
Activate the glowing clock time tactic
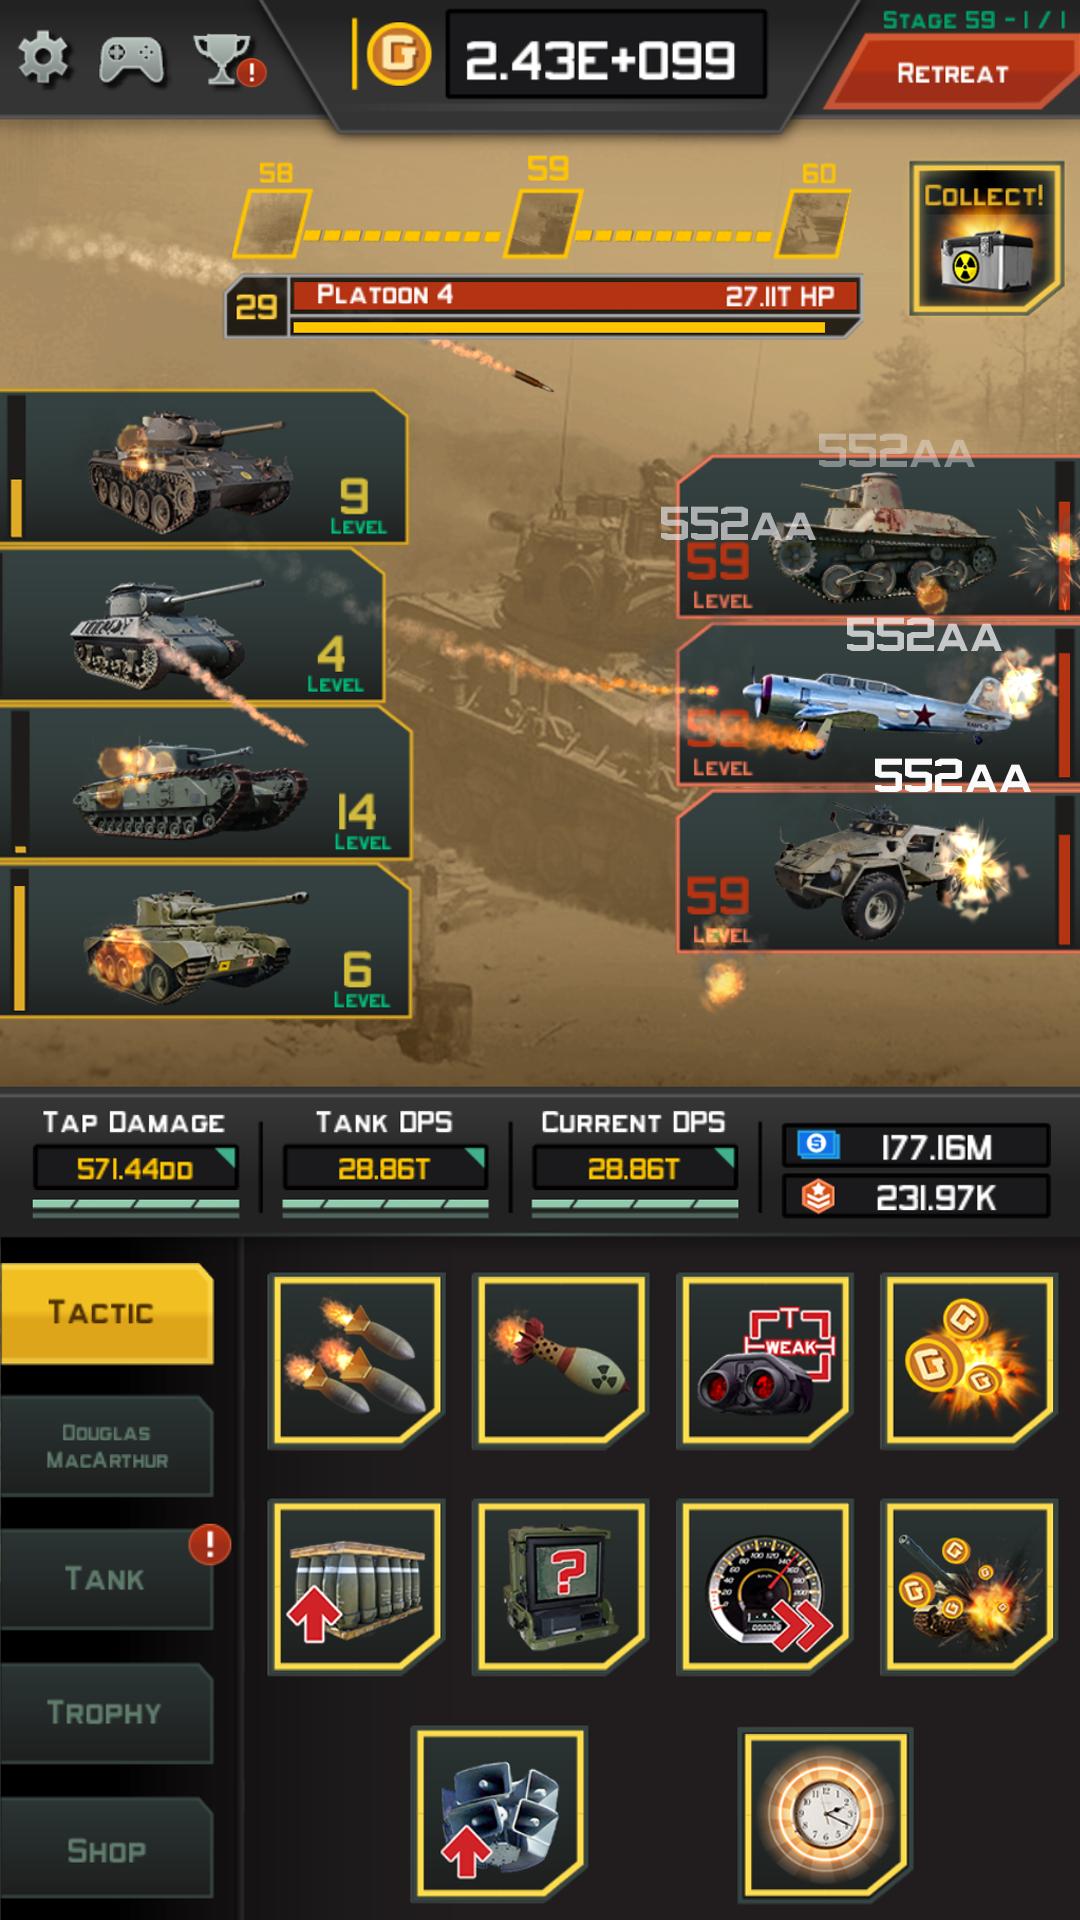point(825,1814)
